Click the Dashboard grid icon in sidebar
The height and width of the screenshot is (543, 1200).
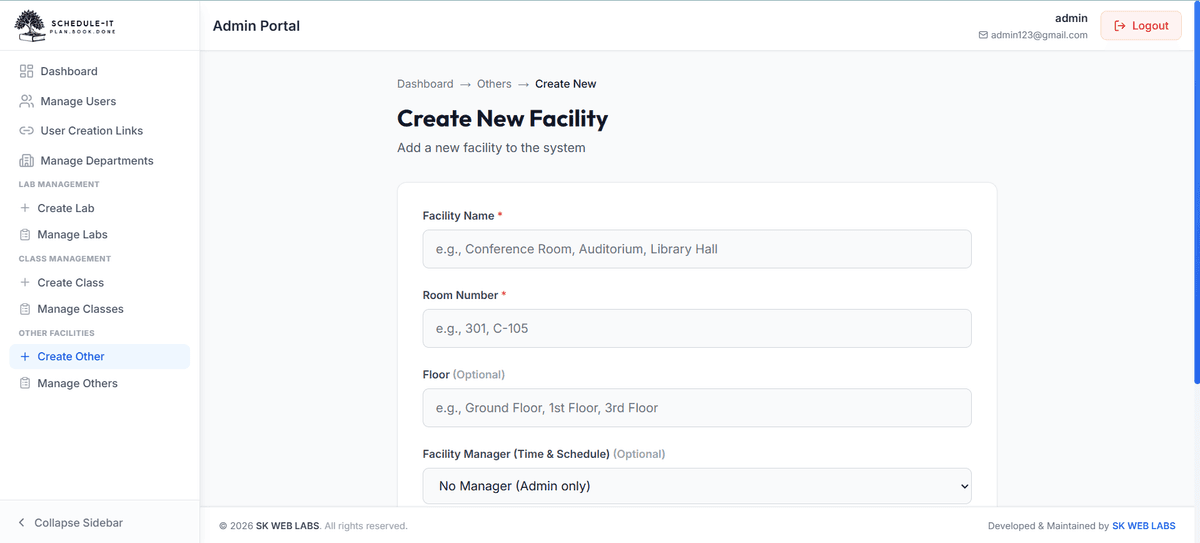[x=27, y=71]
